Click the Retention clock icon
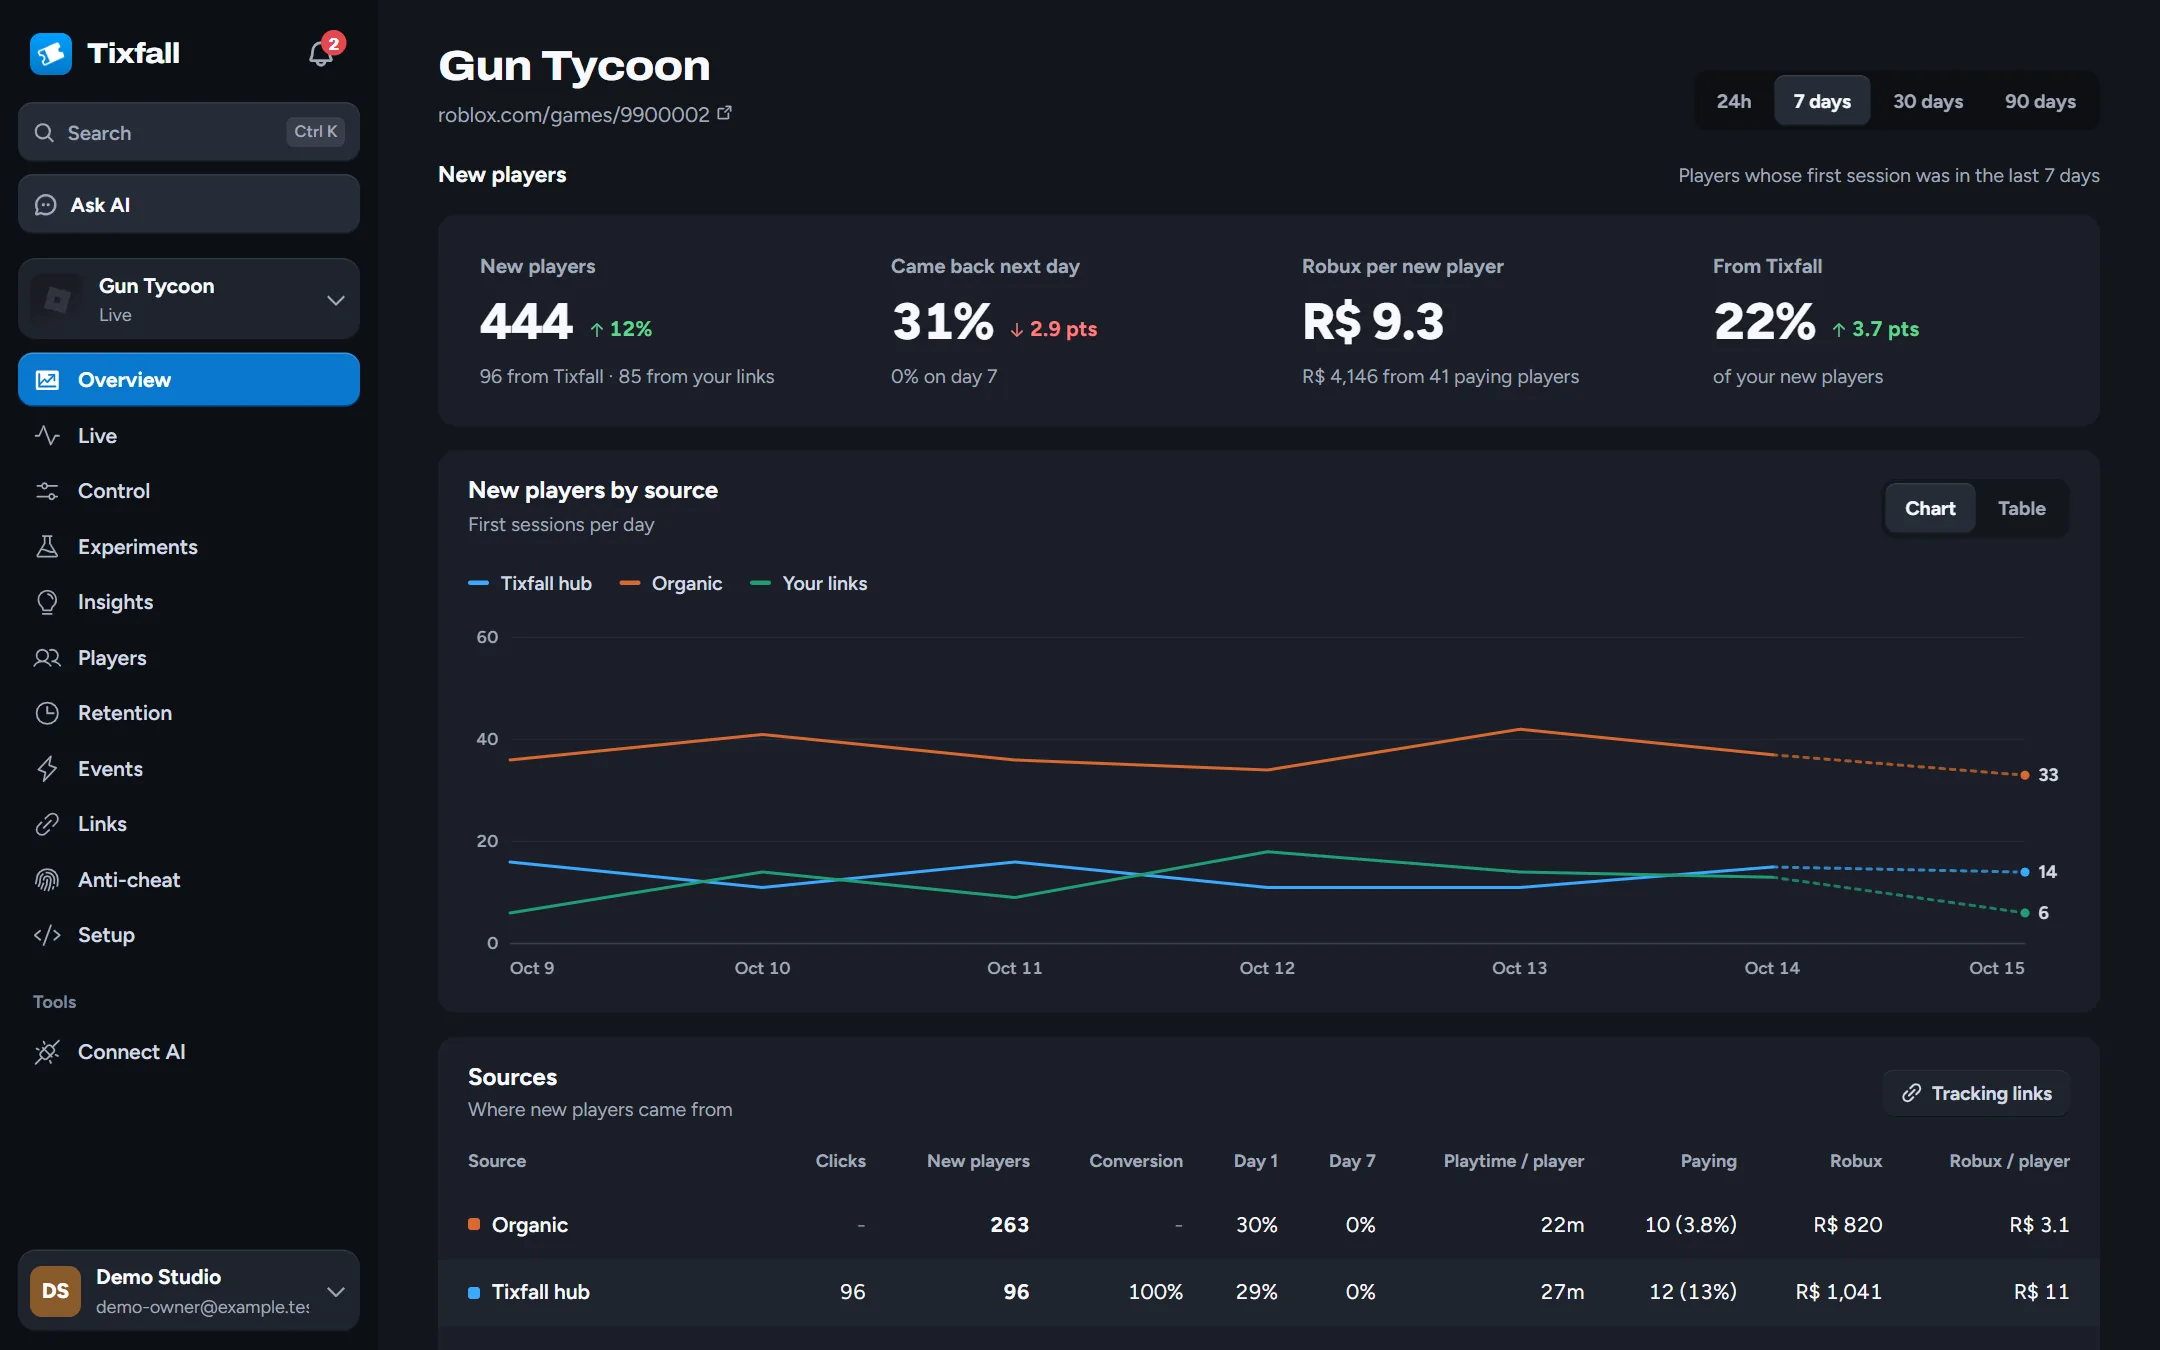 [47, 713]
